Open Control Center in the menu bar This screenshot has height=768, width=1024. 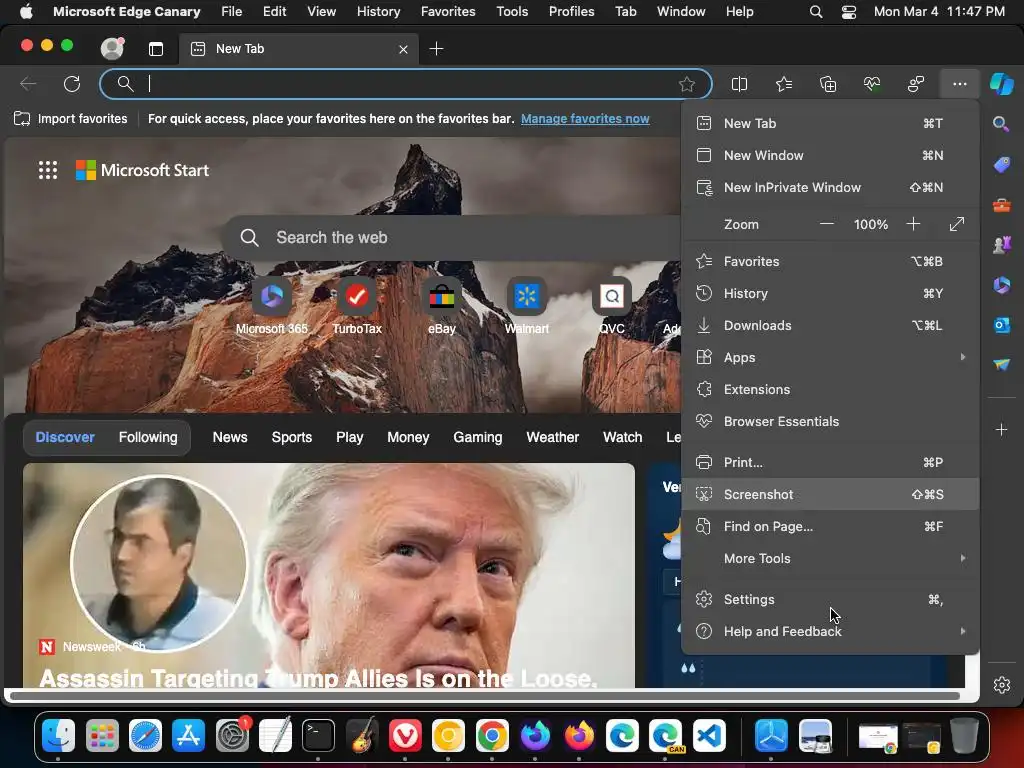click(848, 12)
